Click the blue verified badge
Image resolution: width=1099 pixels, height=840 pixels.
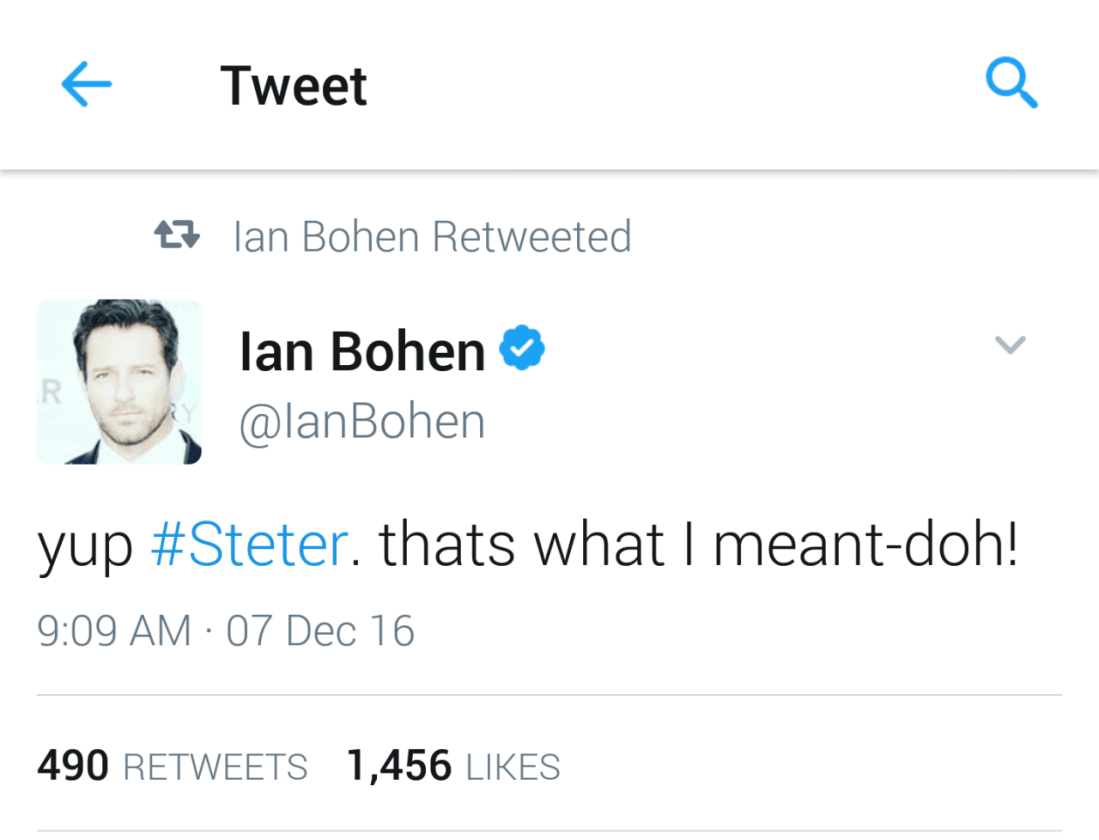(522, 348)
